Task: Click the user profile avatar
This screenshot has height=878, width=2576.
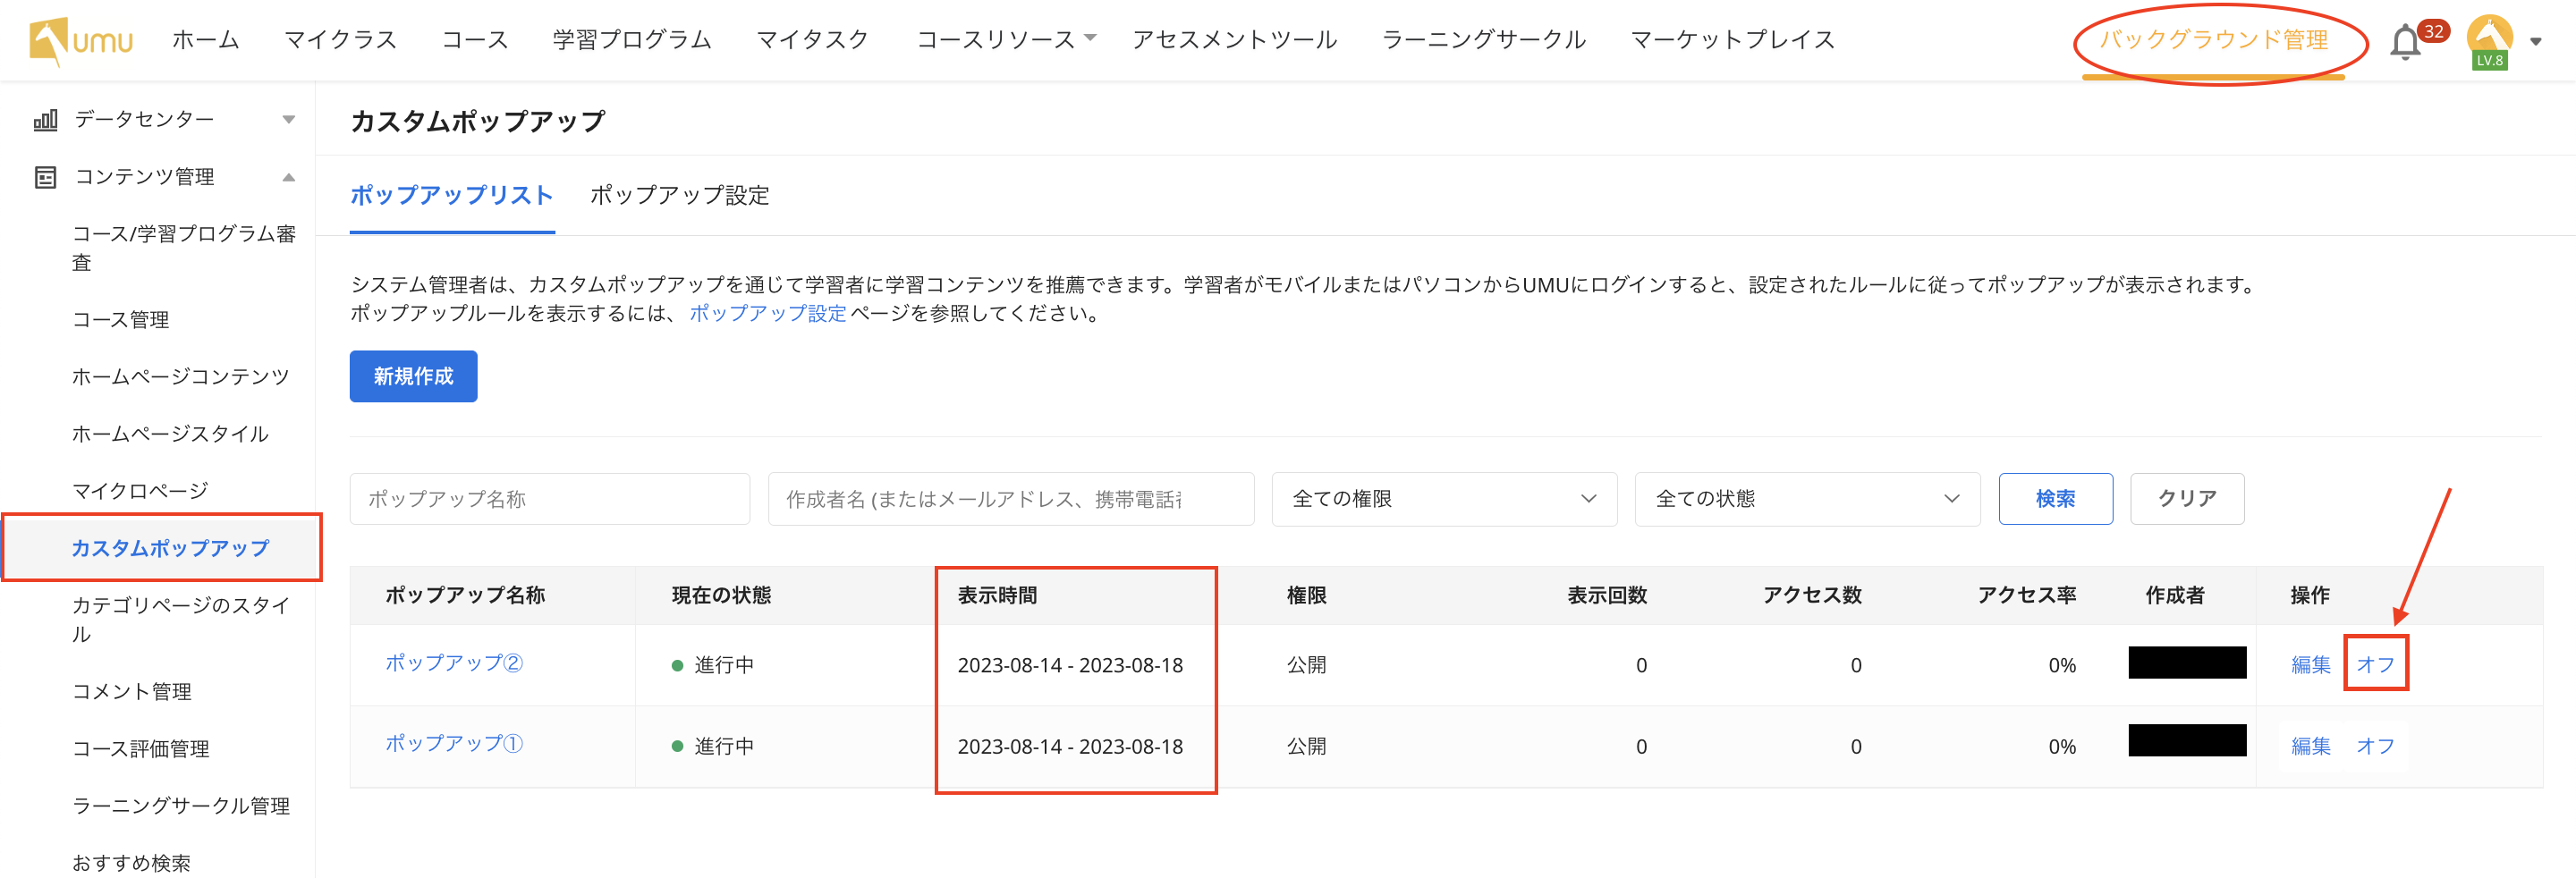Action: (x=2489, y=40)
